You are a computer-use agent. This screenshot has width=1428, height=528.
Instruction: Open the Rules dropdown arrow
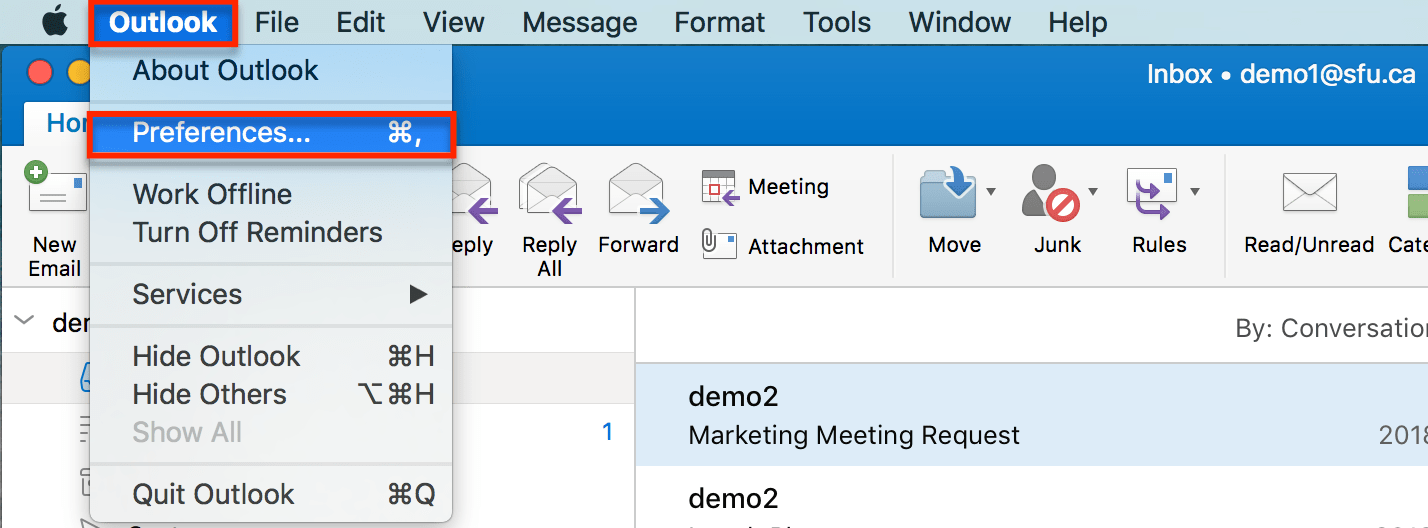click(1194, 191)
